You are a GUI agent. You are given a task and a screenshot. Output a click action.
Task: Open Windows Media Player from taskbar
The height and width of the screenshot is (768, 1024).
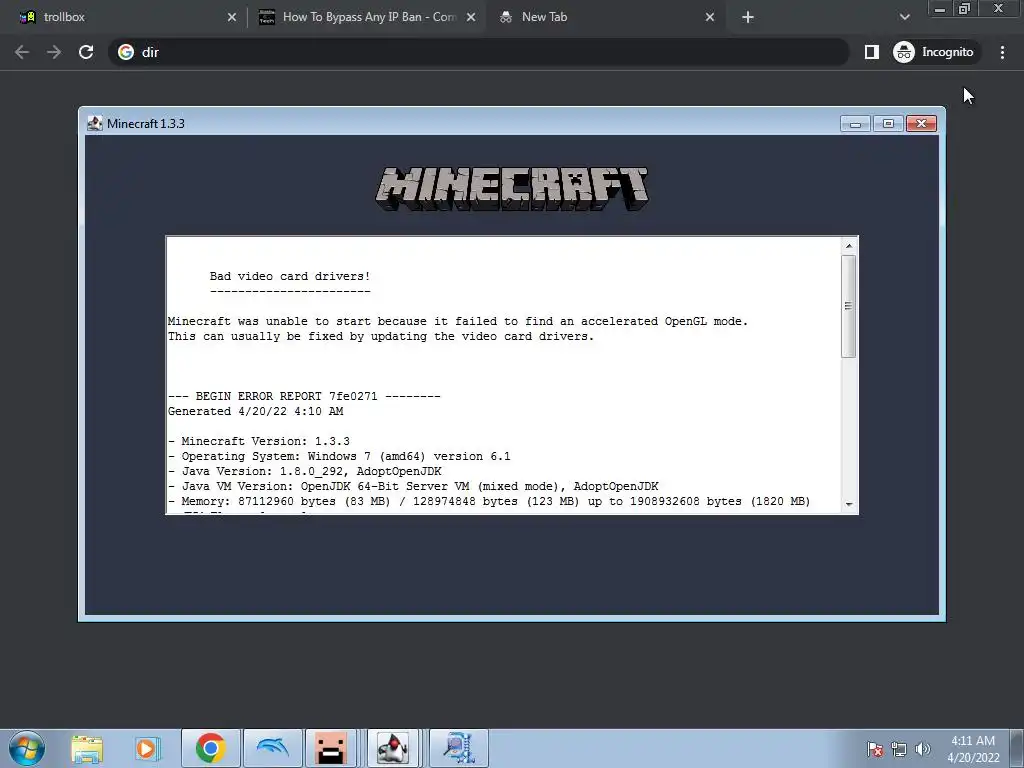tap(148, 749)
